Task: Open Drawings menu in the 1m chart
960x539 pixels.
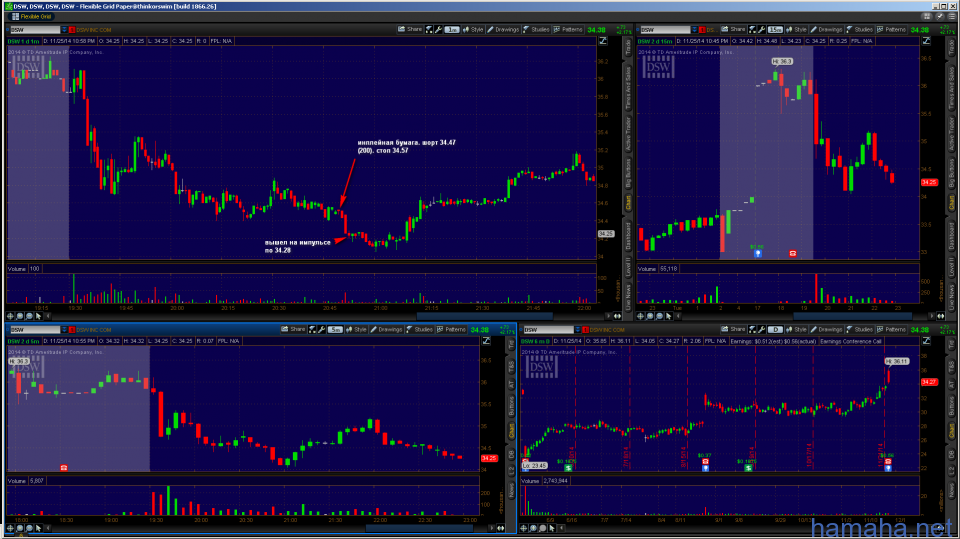Action: (503, 29)
